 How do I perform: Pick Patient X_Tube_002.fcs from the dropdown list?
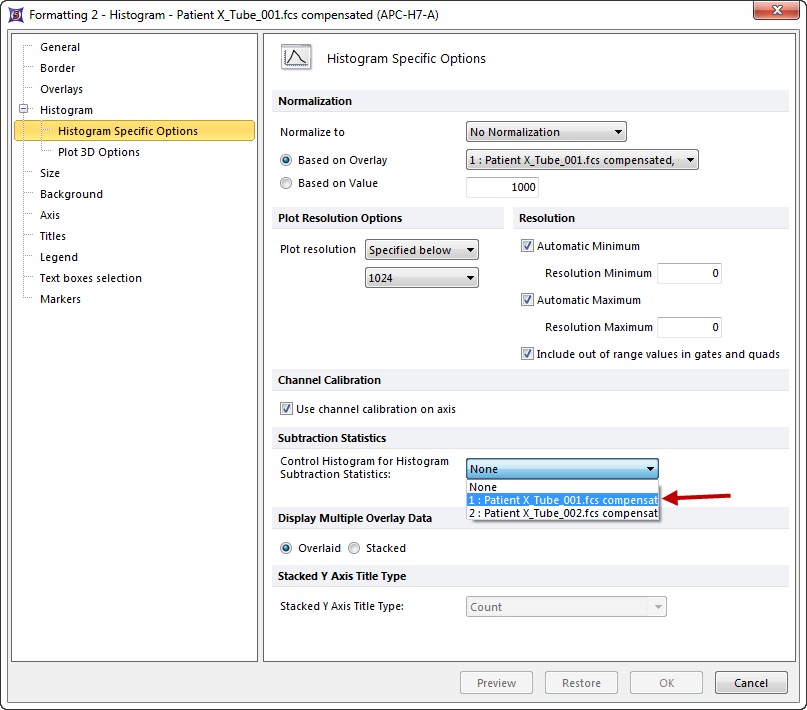point(562,513)
